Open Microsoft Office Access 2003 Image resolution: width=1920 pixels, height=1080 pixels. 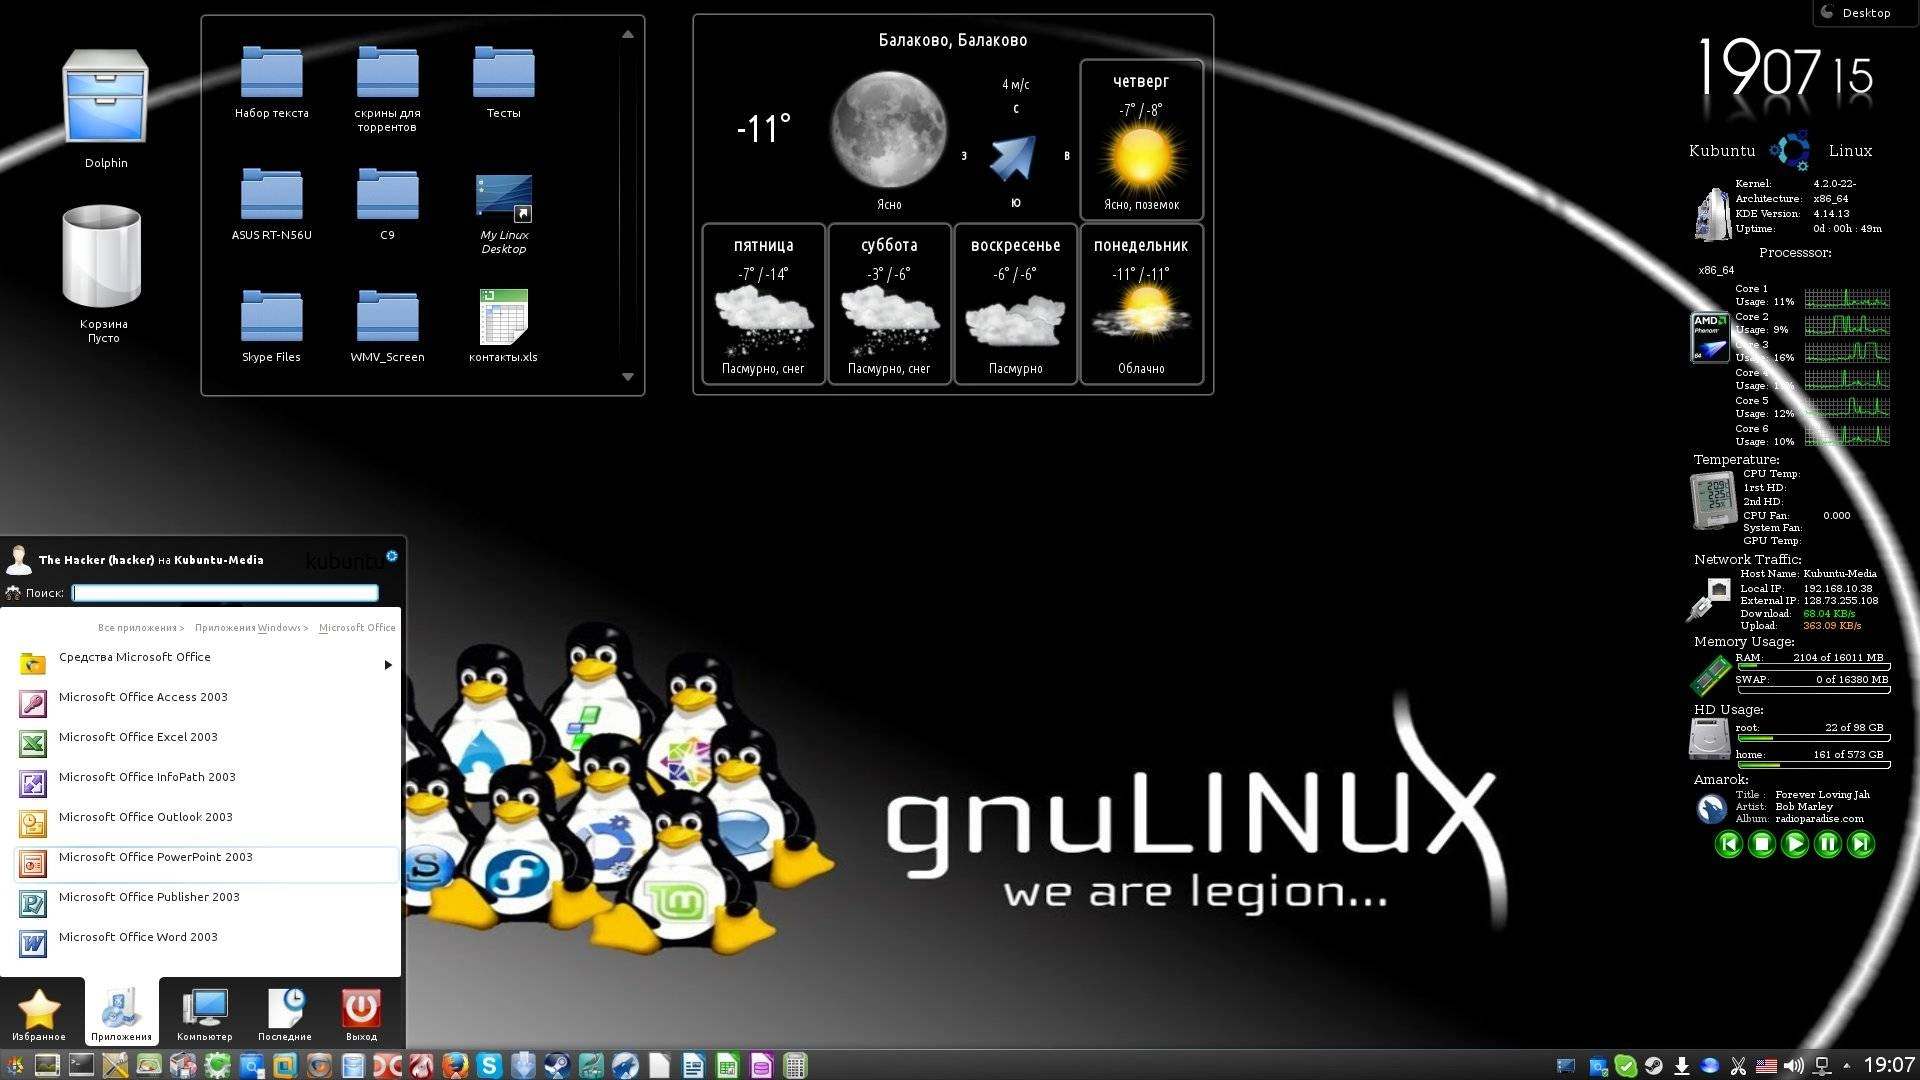tap(207, 702)
